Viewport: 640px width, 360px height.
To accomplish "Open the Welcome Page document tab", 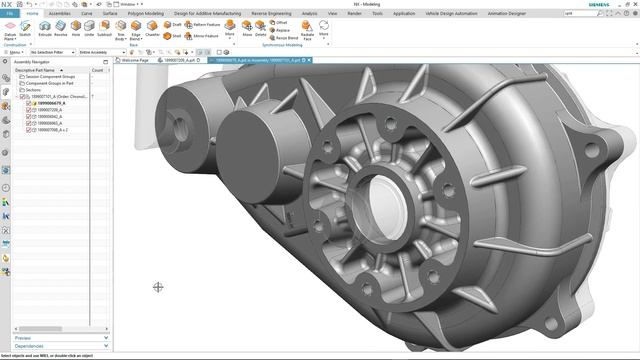I will coord(132,60).
